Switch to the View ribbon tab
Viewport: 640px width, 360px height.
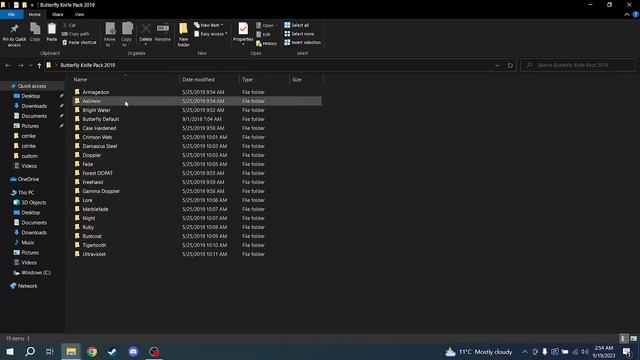(x=79, y=14)
